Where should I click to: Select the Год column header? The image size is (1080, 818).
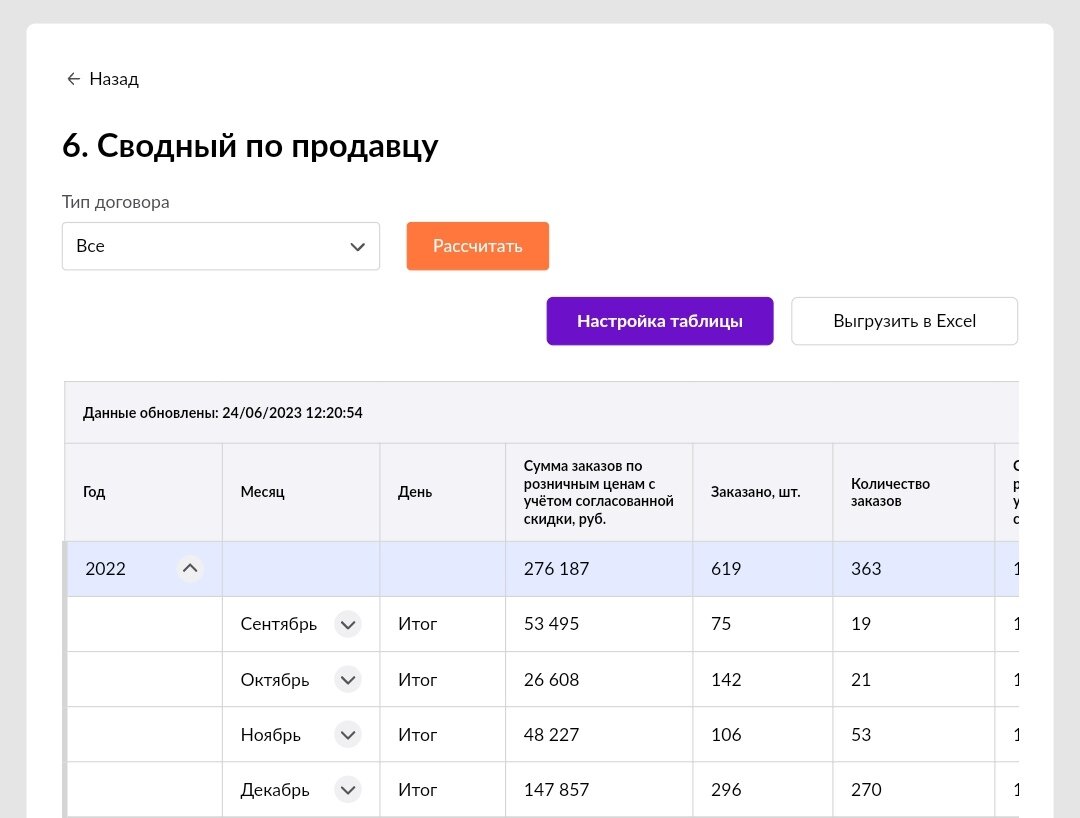(x=93, y=491)
